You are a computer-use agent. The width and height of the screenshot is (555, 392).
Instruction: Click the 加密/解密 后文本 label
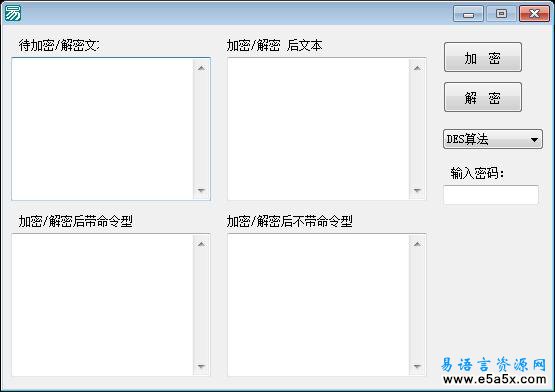pyautogui.click(x=274, y=45)
